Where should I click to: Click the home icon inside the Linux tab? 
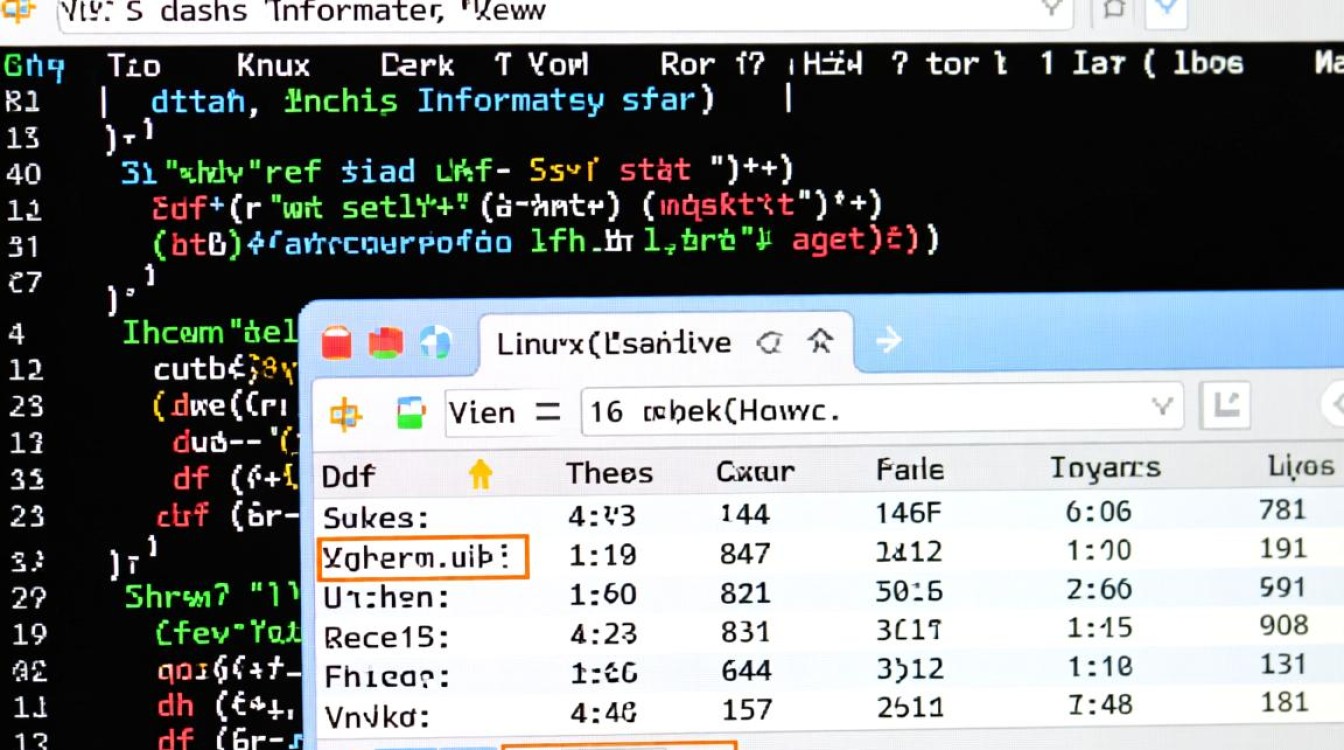(x=820, y=341)
